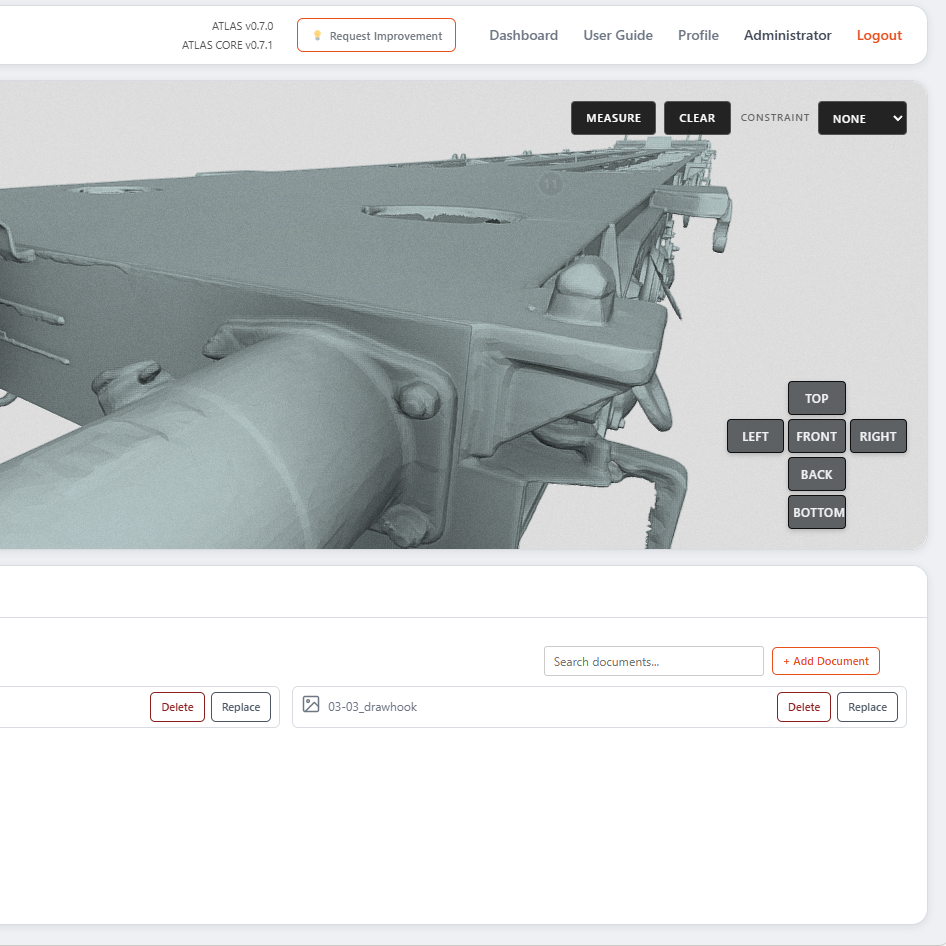Open the CONSTRAINT dropdown set to NONE
This screenshot has width=946, height=946.
(862, 118)
